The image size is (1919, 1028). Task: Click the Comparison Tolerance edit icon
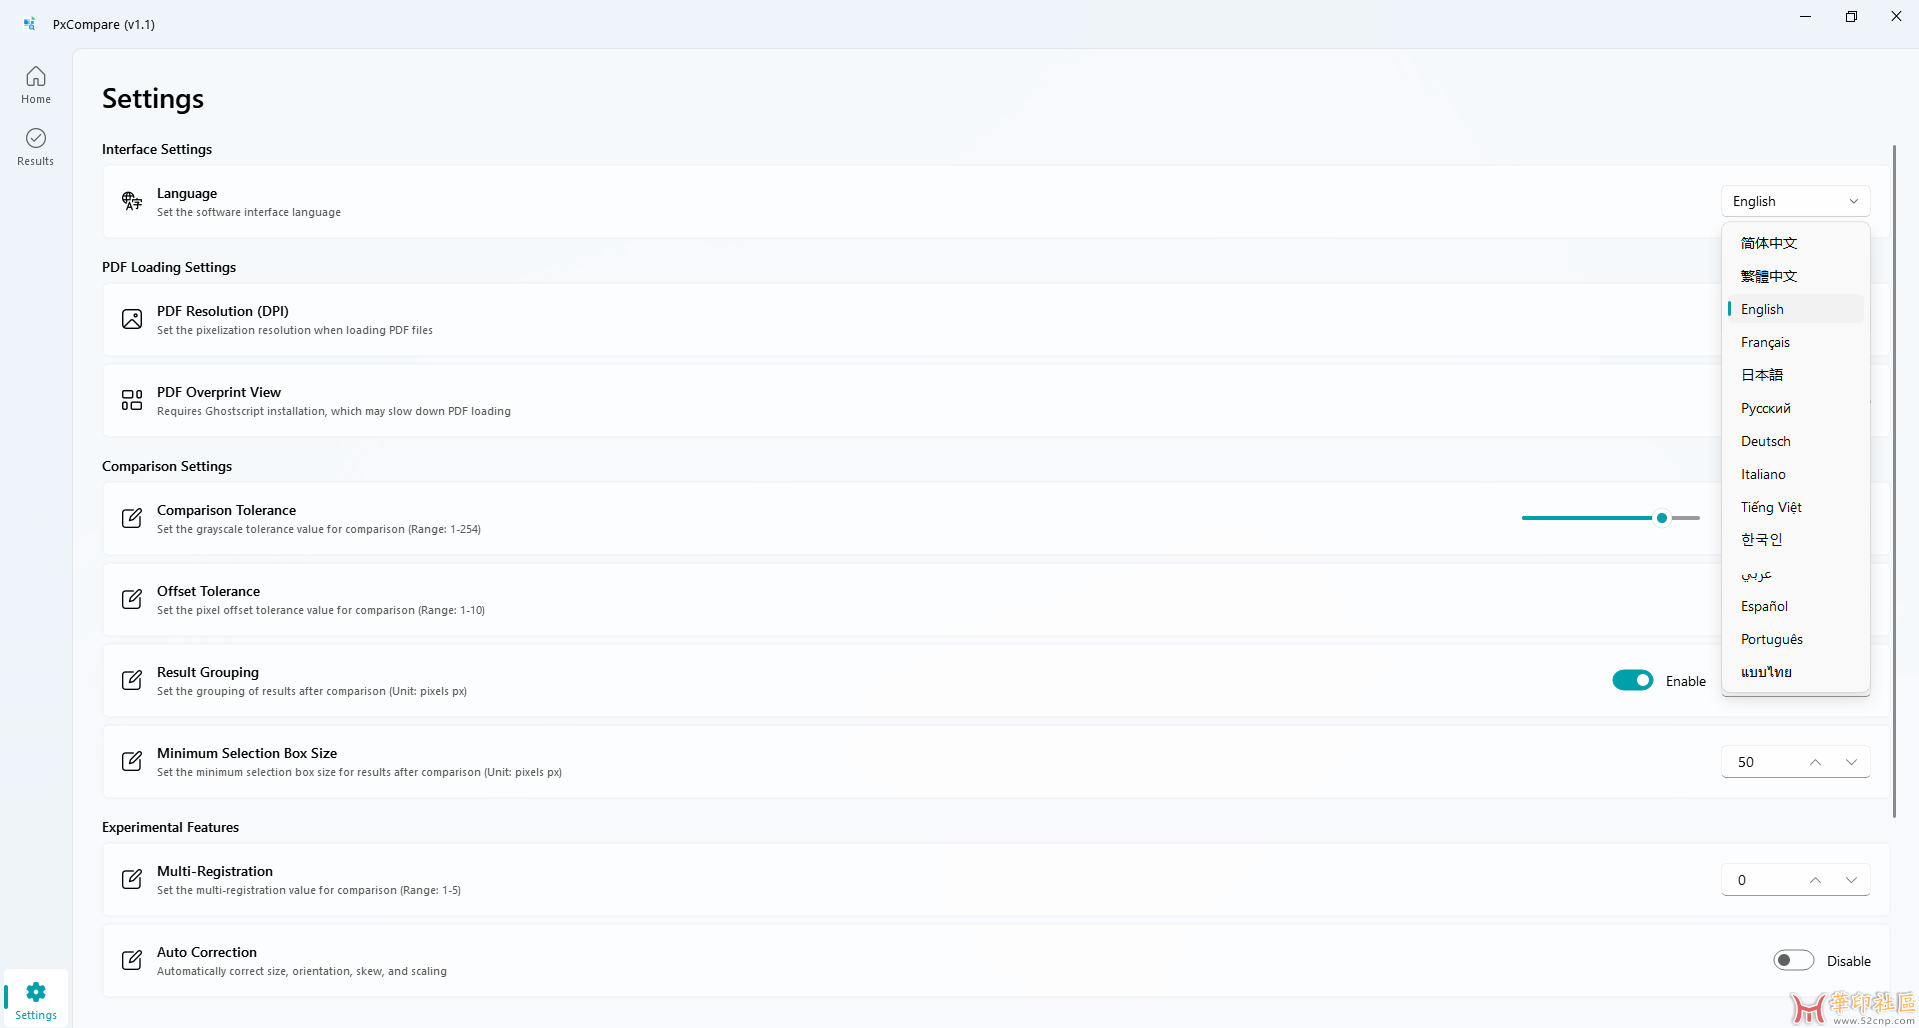coord(132,518)
